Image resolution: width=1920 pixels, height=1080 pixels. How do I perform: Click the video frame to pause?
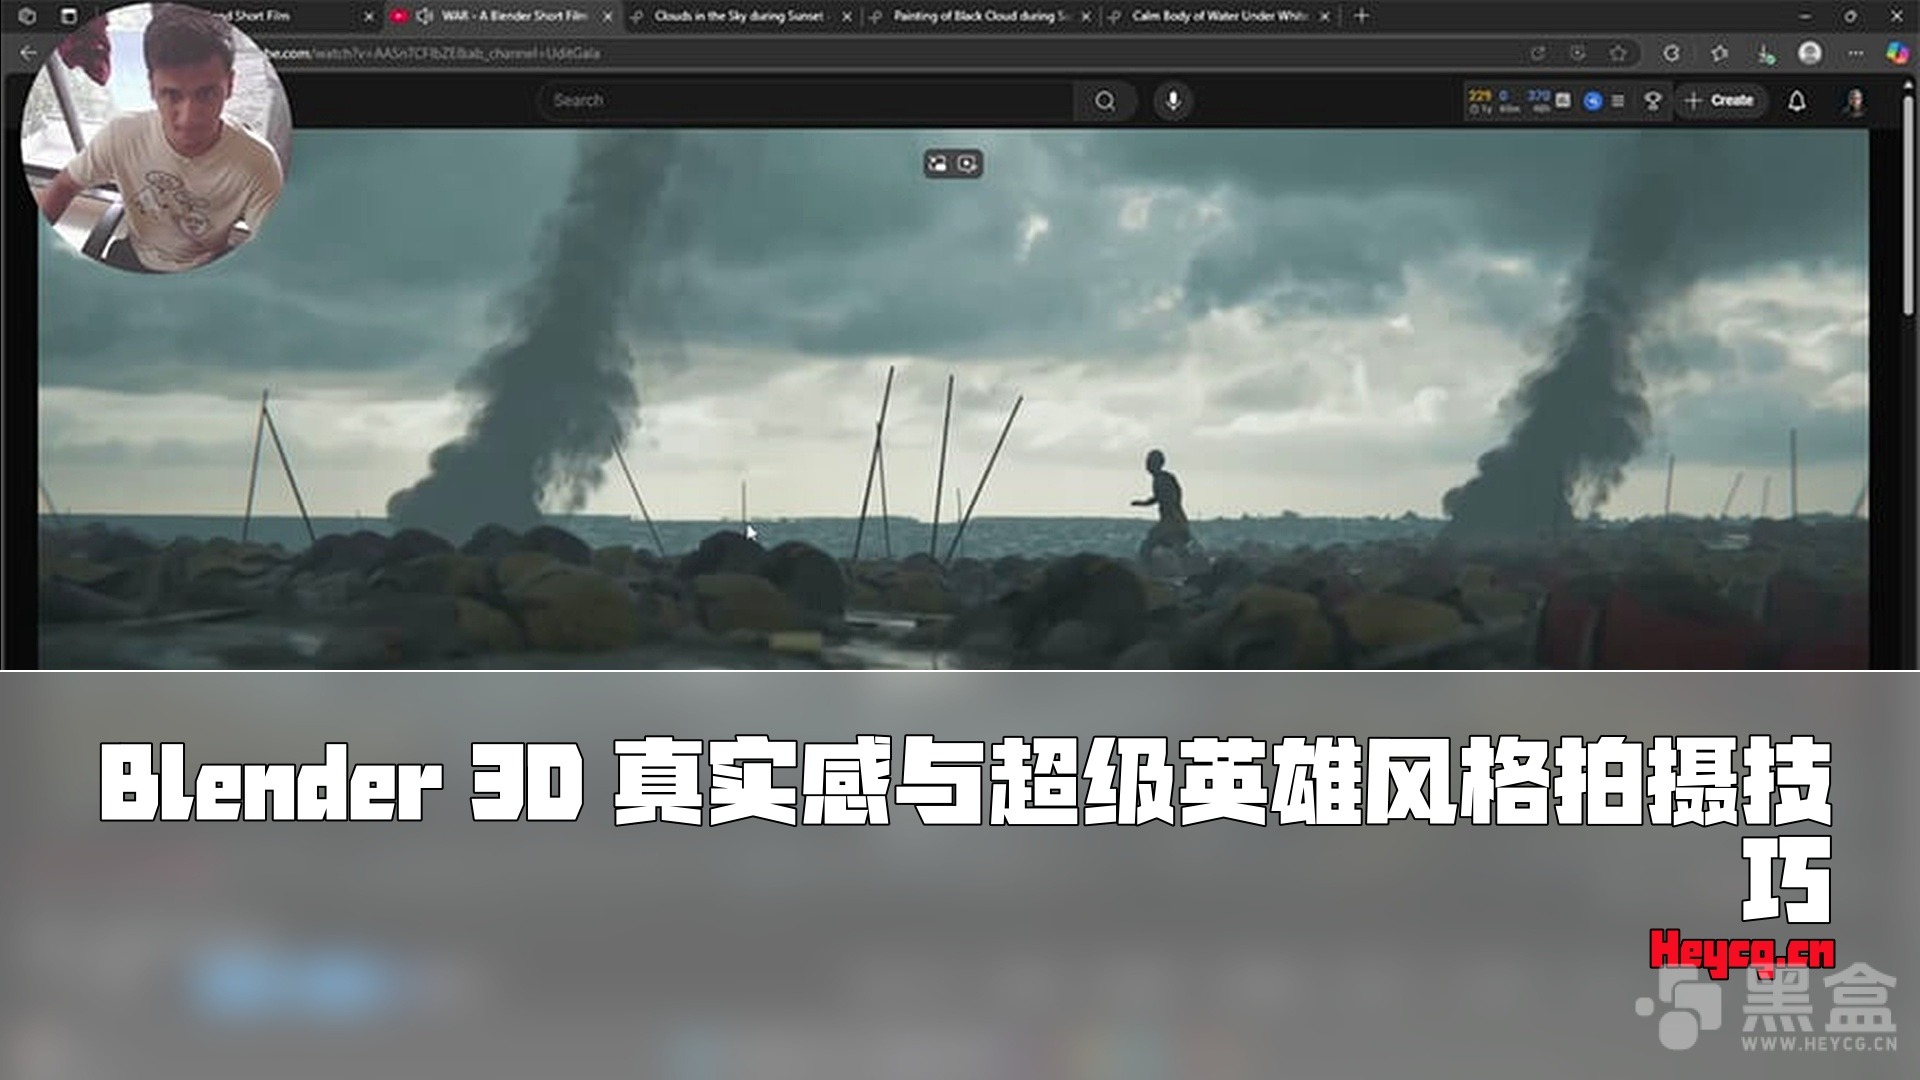click(x=953, y=400)
